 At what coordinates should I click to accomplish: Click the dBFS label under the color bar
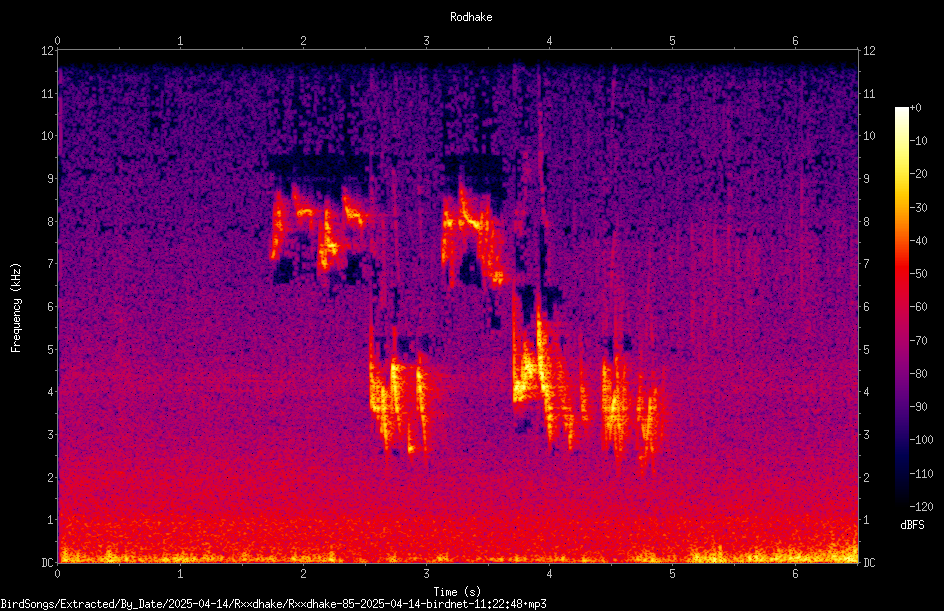point(912,525)
